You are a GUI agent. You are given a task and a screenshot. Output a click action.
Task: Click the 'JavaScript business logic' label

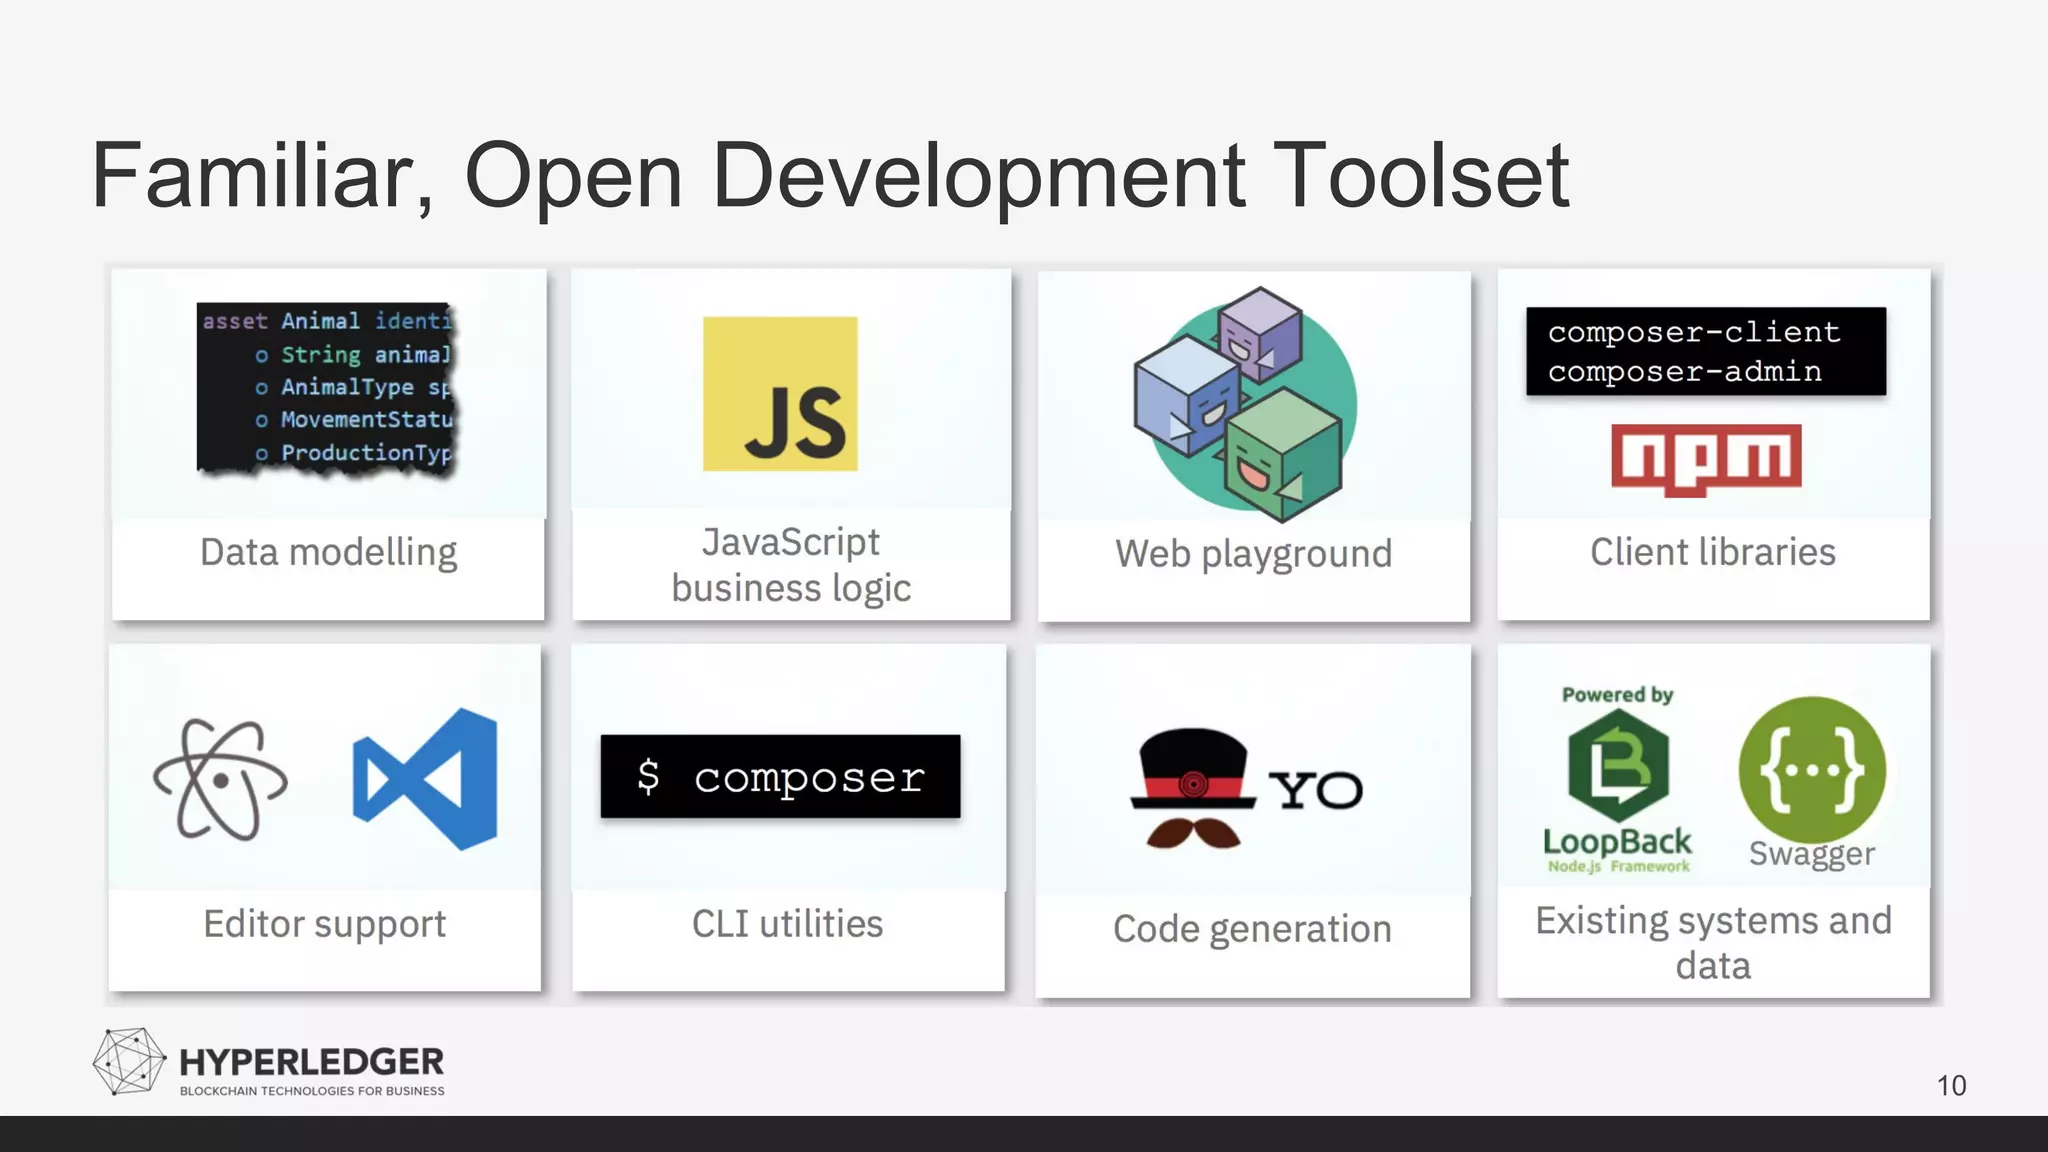(791, 565)
